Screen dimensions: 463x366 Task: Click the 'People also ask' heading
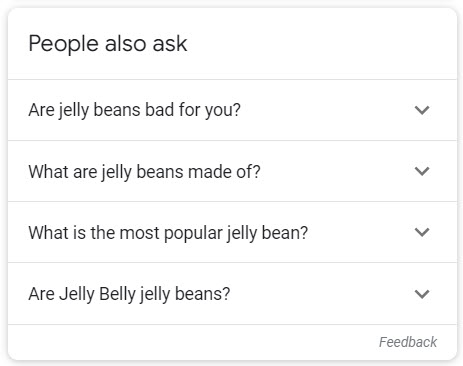pos(108,44)
